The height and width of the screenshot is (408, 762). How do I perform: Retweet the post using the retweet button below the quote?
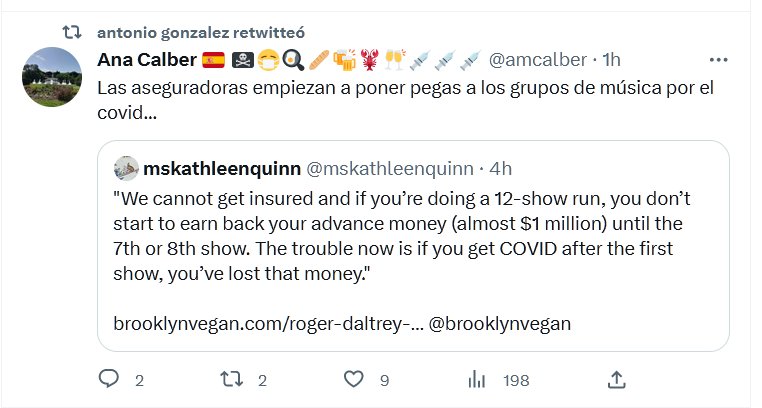231,379
